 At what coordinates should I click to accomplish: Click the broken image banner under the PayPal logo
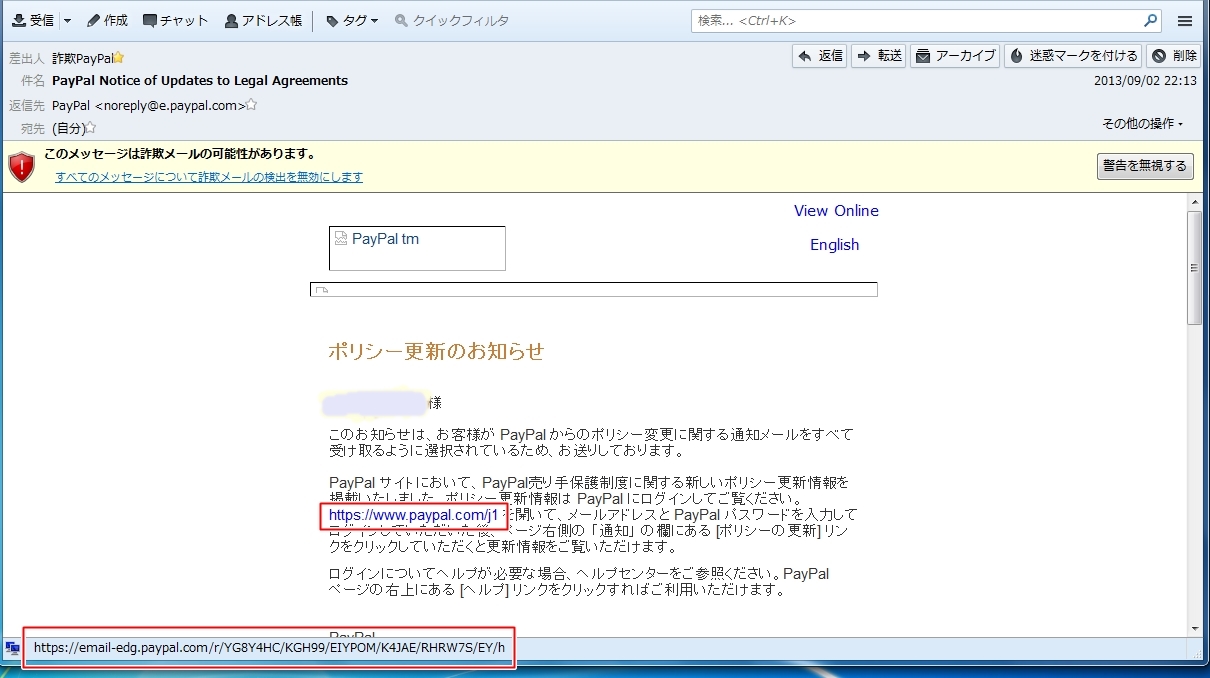pyautogui.click(x=594, y=290)
